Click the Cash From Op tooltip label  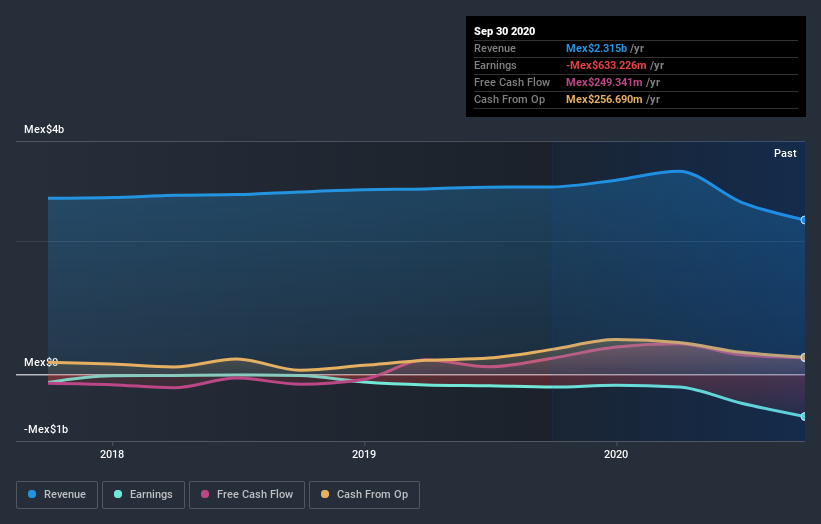(509, 99)
